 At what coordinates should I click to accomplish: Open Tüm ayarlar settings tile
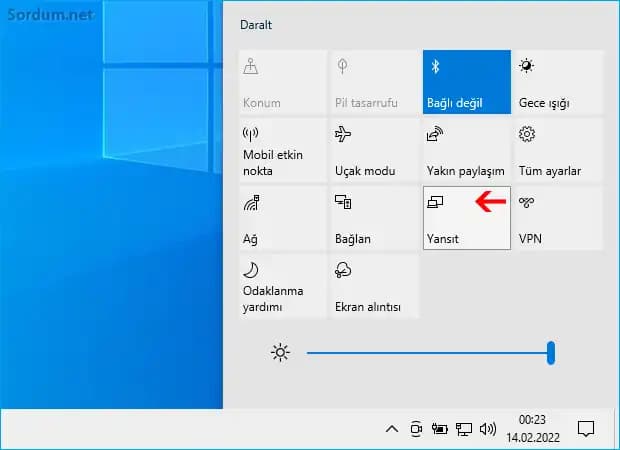tap(559, 150)
